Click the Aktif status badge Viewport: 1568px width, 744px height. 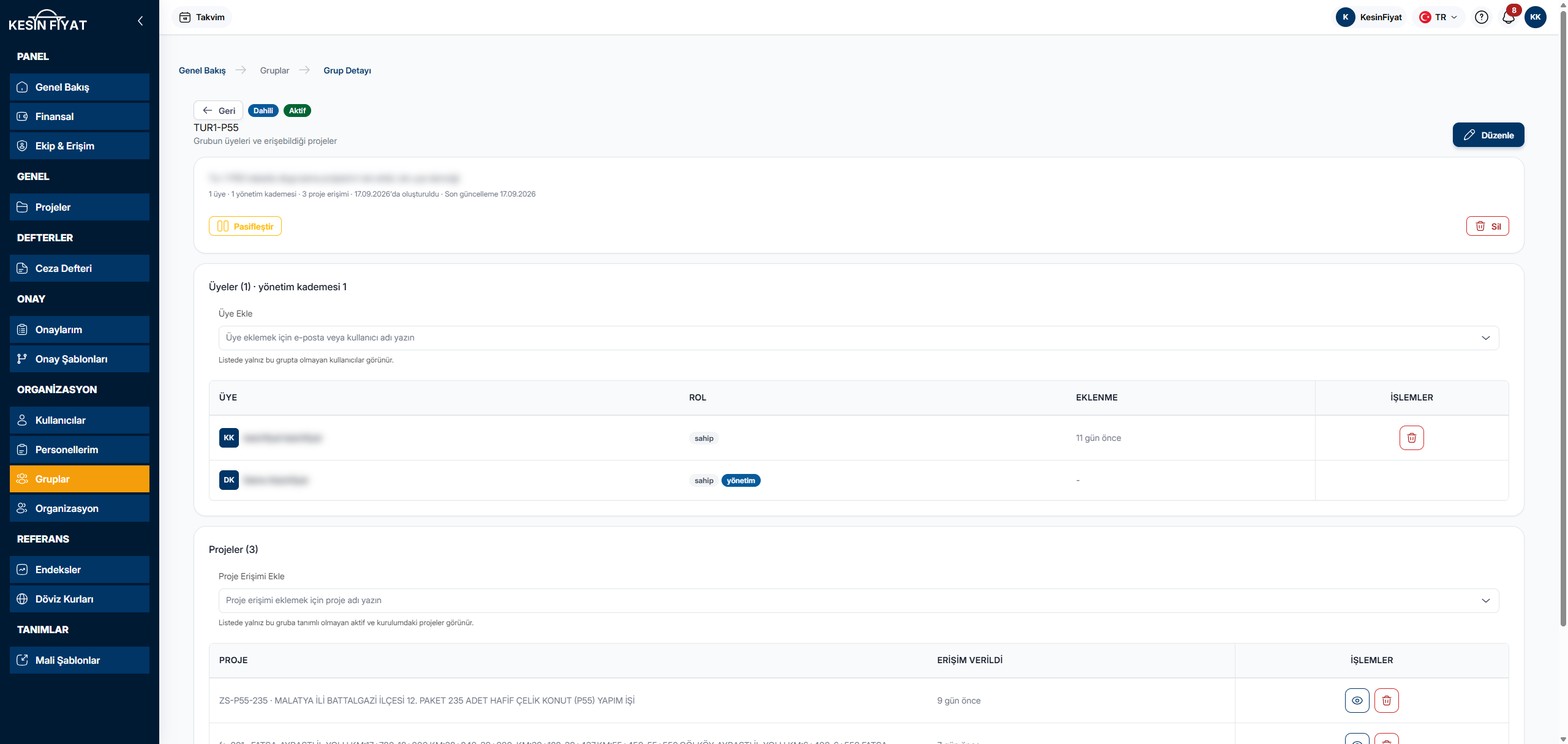(298, 111)
